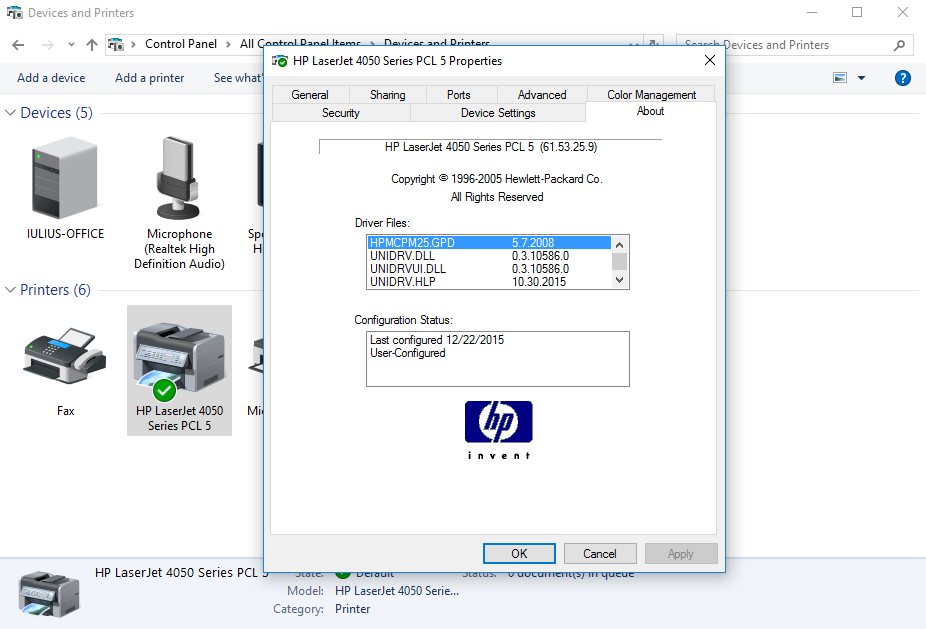Switch to the Advanced tab
Image resolution: width=926 pixels, height=629 pixels.
pyautogui.click(x=542, y=95)
